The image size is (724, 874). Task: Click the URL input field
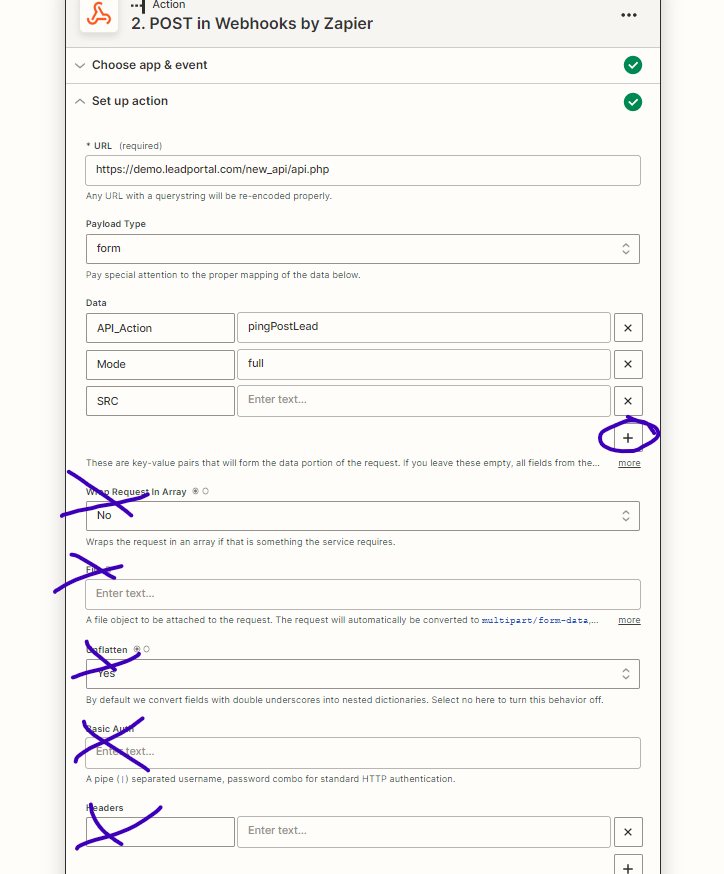pyautogui.click(x=363, y=171)
